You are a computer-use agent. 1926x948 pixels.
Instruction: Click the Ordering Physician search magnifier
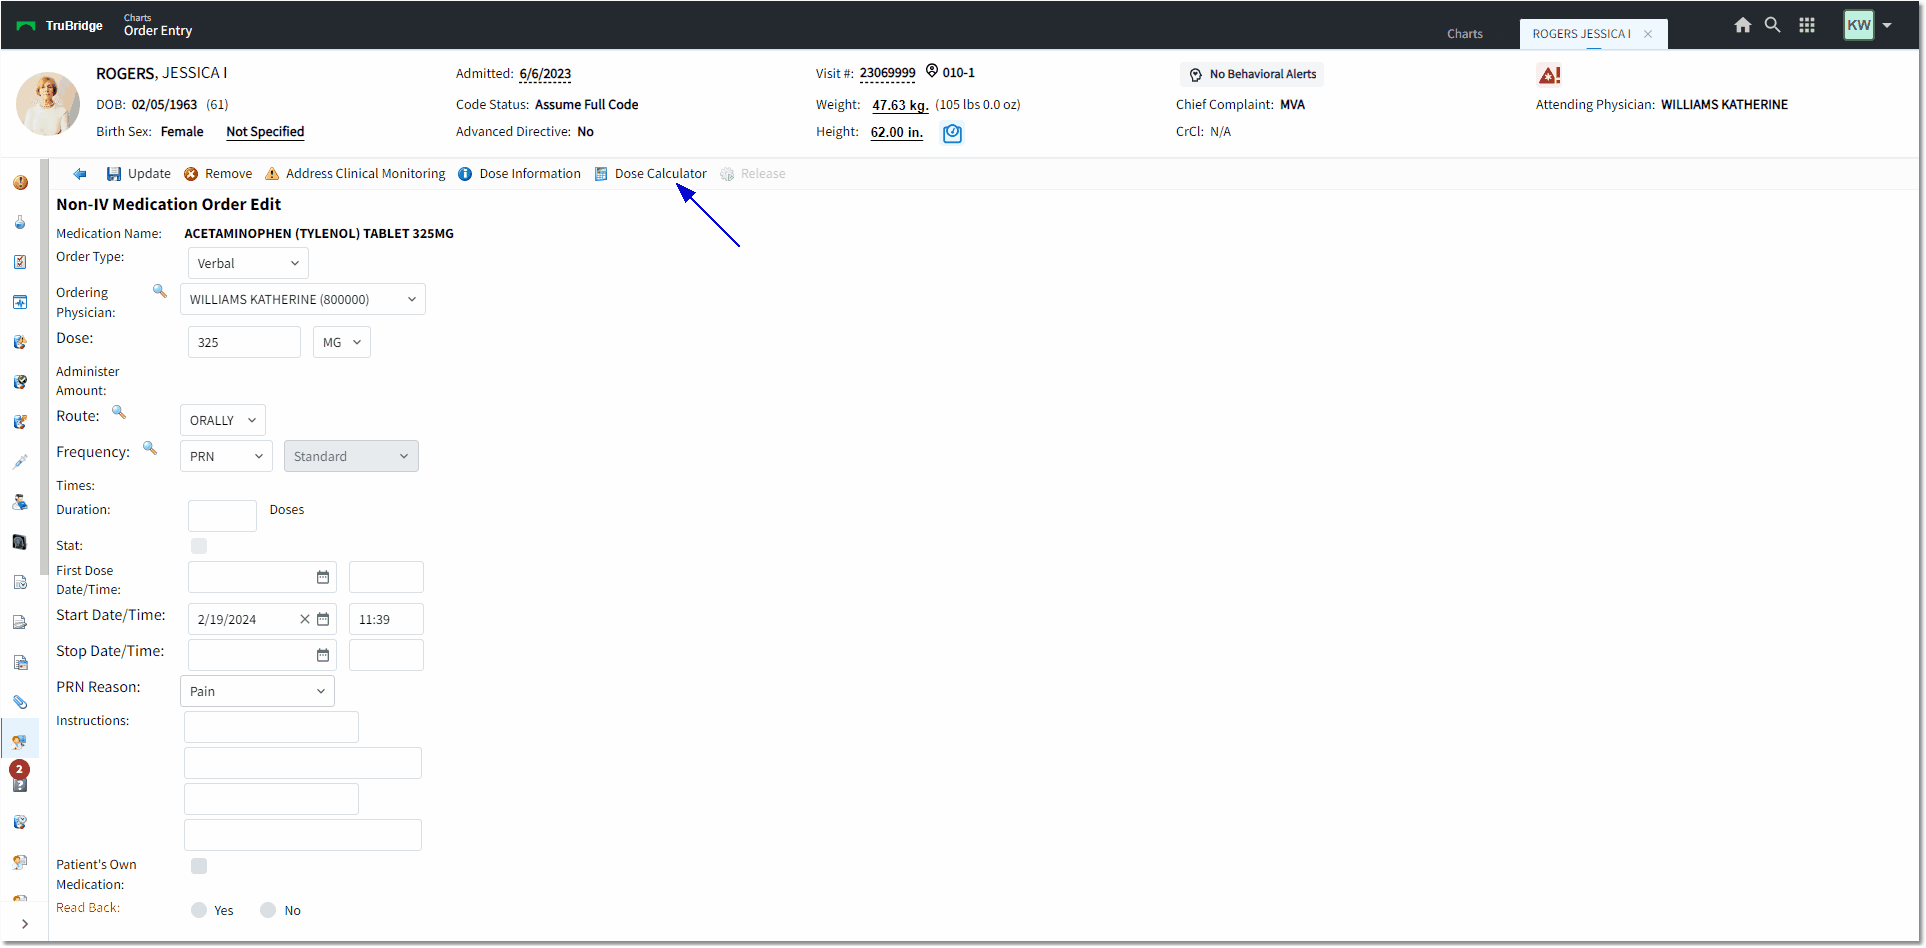coord(159,291)
